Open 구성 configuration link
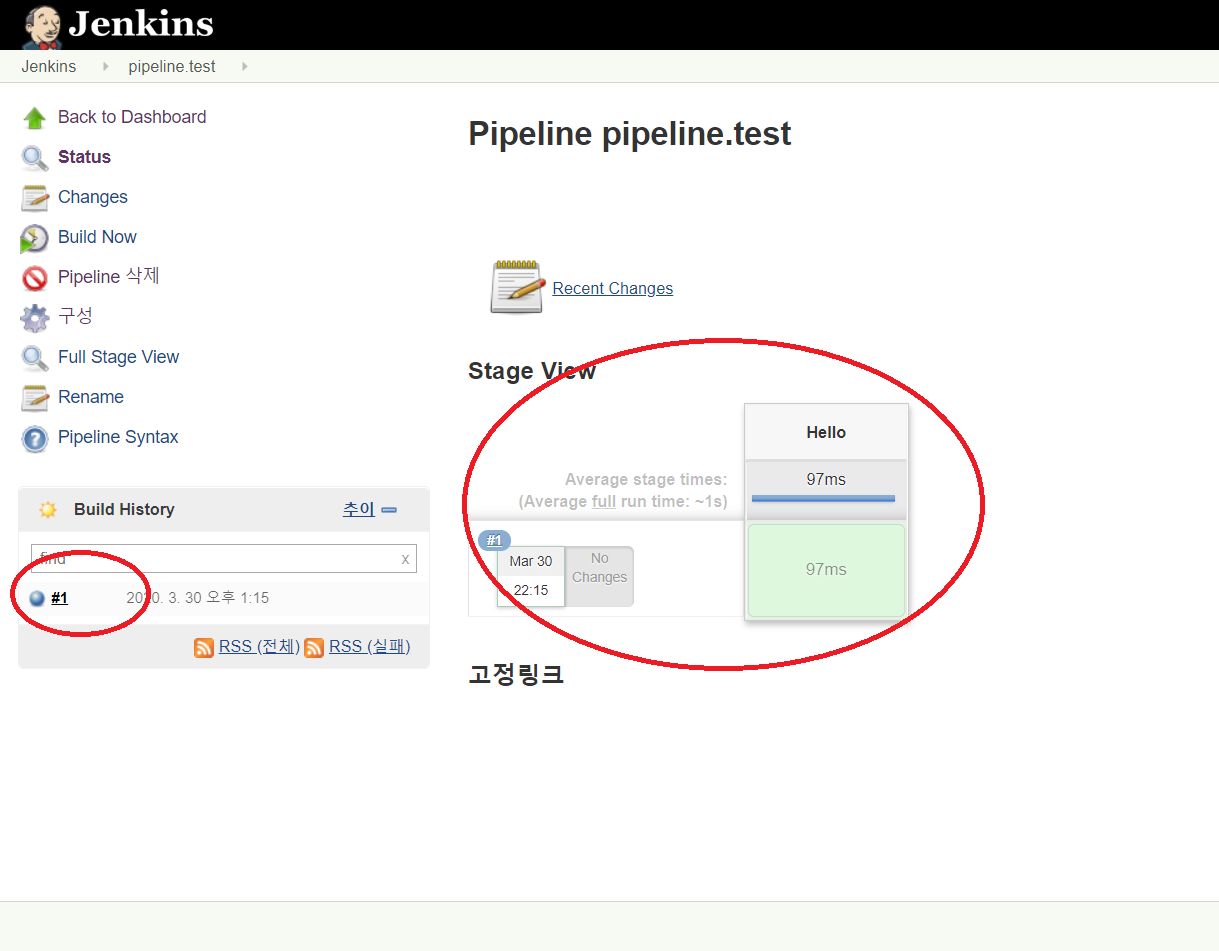 [x=75, y=316]
